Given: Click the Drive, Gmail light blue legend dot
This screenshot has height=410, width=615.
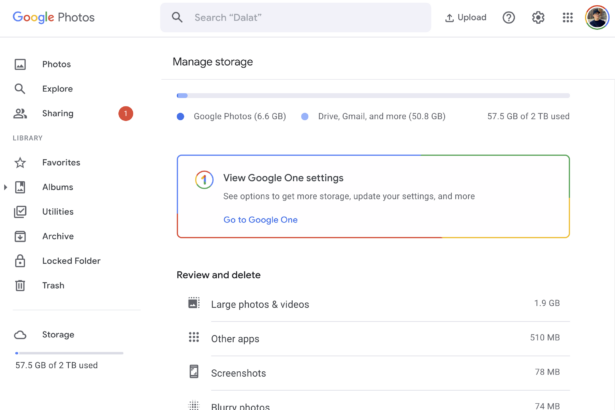Looking at the screenshot, I should [305, 117].
